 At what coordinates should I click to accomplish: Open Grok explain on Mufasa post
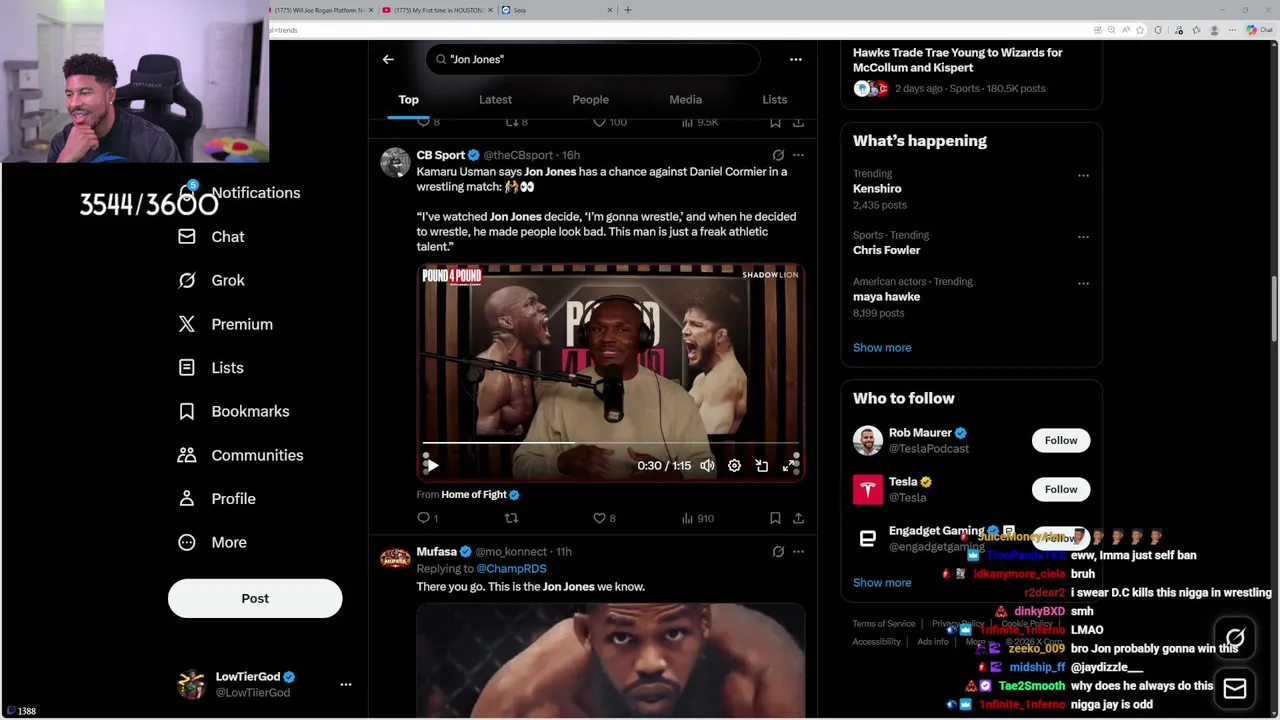(778, 551)
